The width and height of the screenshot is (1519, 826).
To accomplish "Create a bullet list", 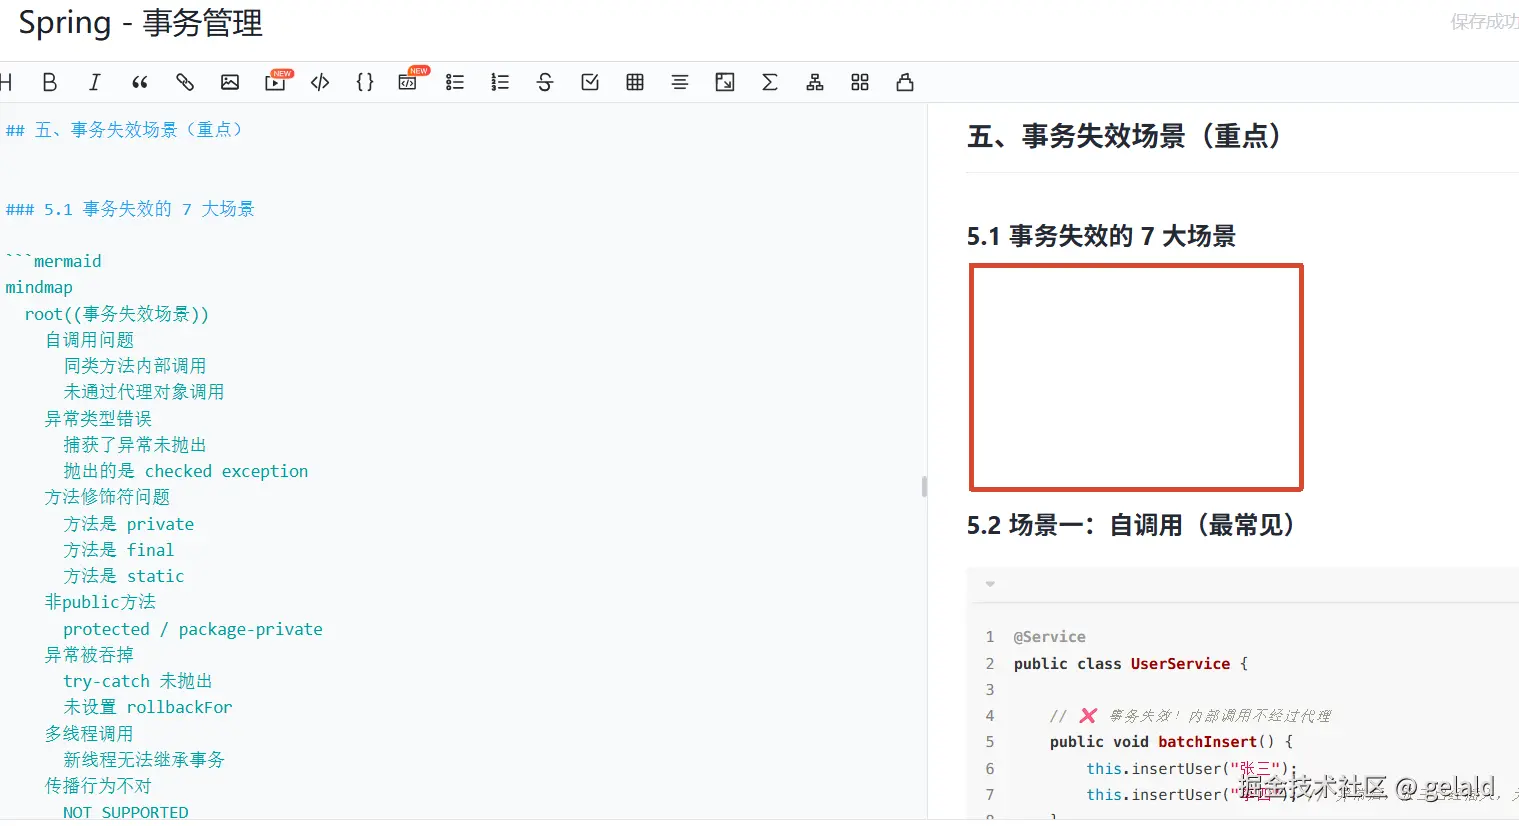I will (x=455, y=82).
